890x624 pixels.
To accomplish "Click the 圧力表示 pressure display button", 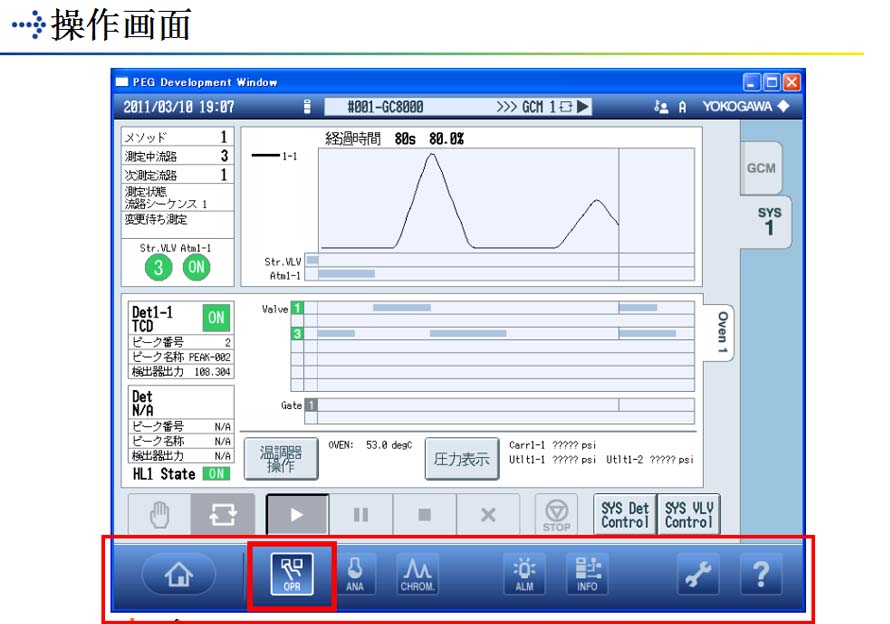I will [x=461, y=460].
